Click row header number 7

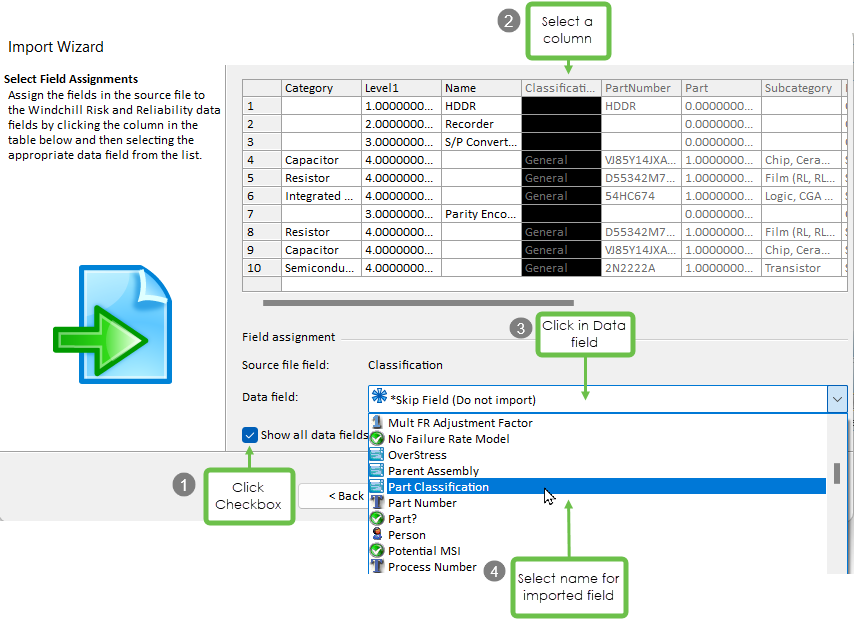(x=262, y=214)
